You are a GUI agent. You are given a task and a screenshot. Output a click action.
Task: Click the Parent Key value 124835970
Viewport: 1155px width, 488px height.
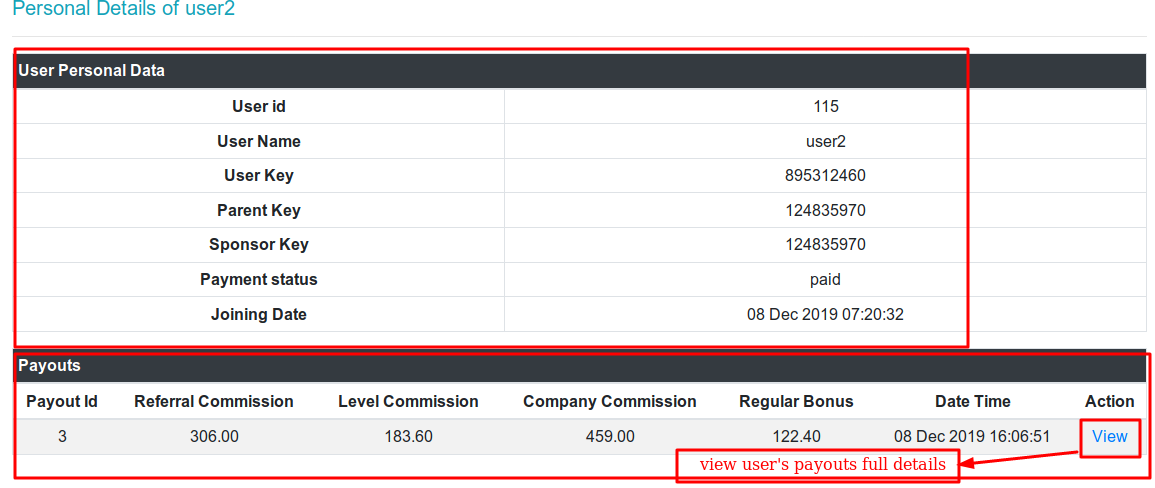pyautogui.click(x=825, y=211)
